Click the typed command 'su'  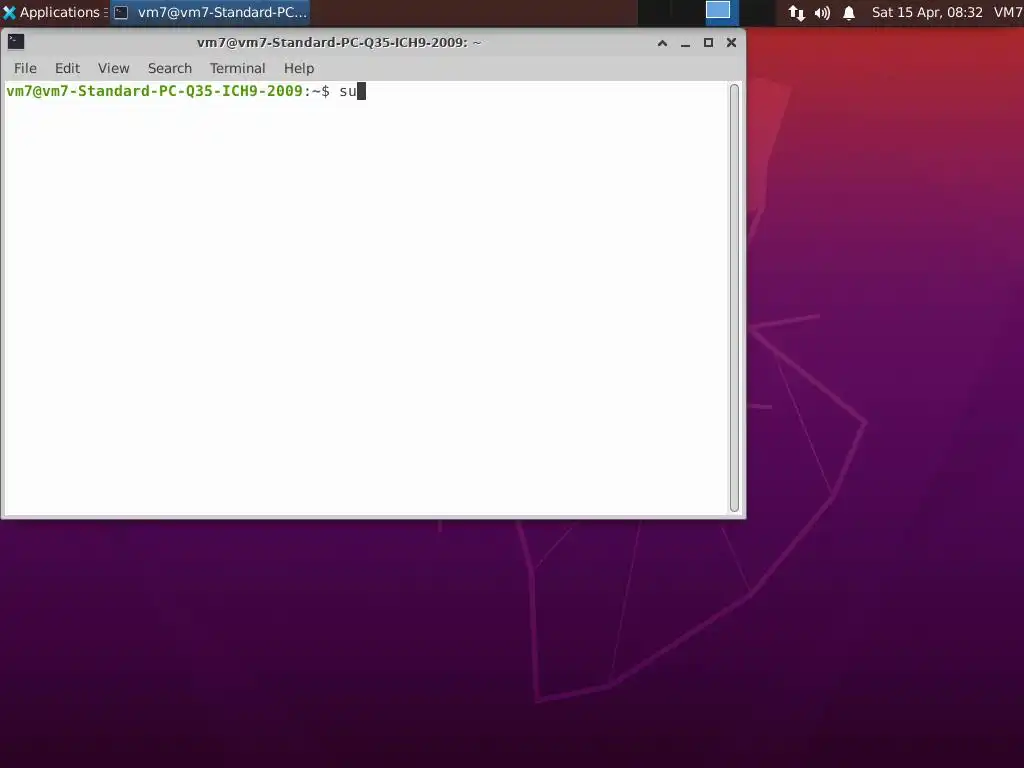(x=347, y=91)
